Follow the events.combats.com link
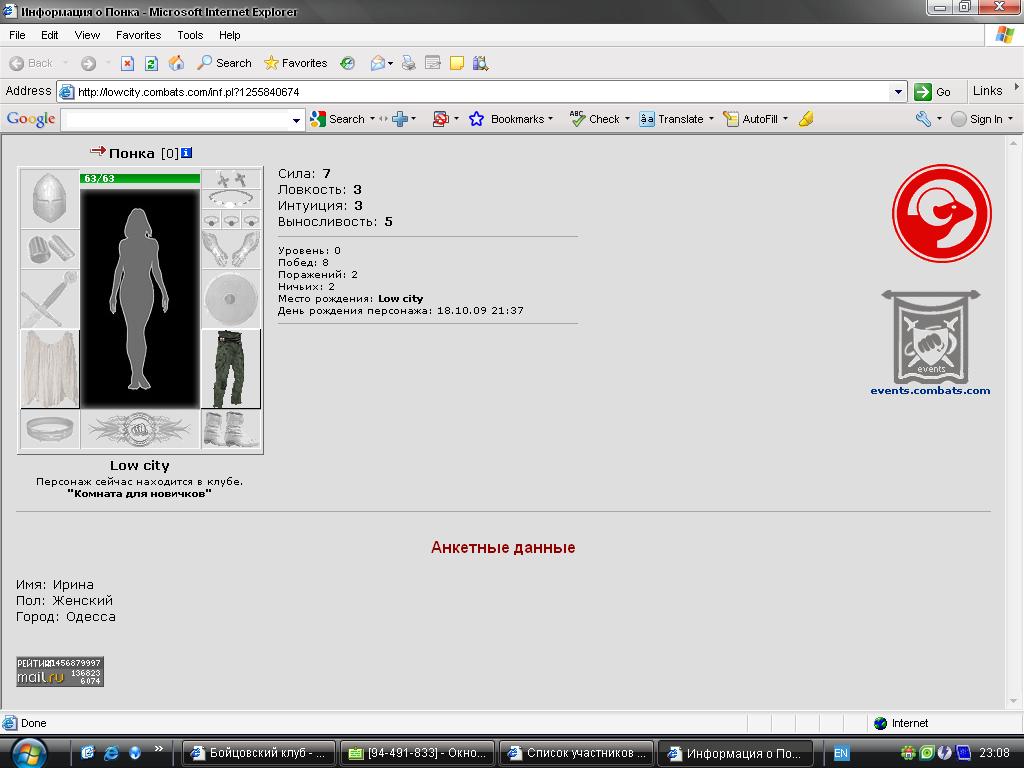The image size is (1024, 768). (930, 391)
